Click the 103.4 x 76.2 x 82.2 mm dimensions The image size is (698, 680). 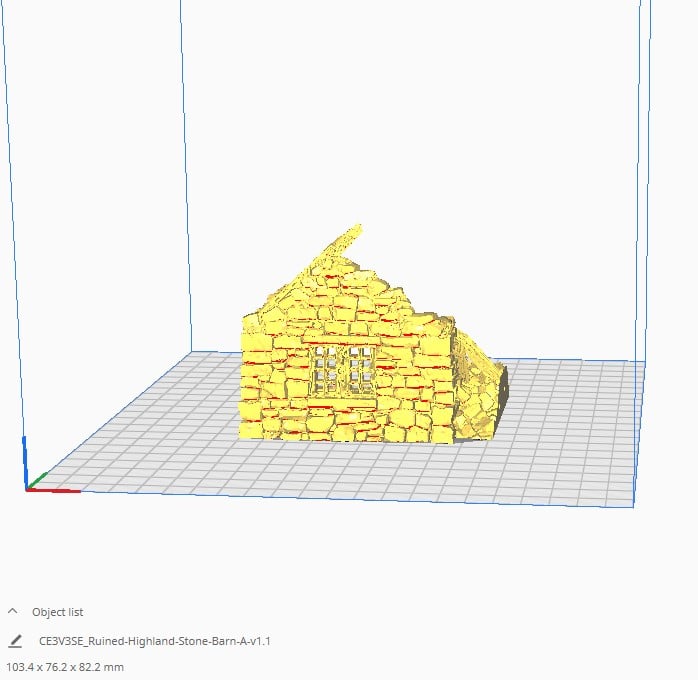point(65,667)
